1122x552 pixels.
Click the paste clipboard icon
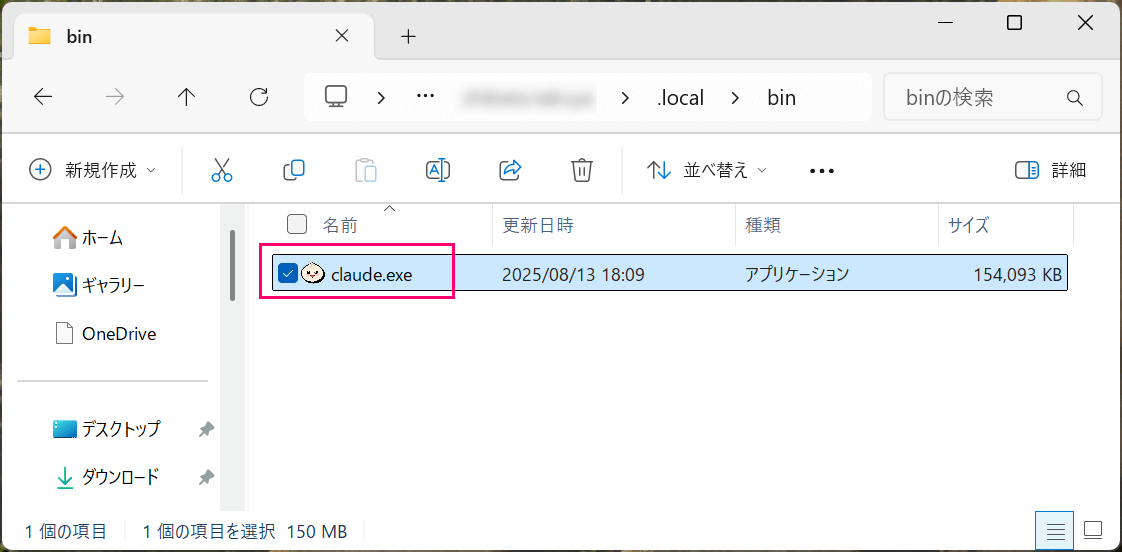(366, 170)
